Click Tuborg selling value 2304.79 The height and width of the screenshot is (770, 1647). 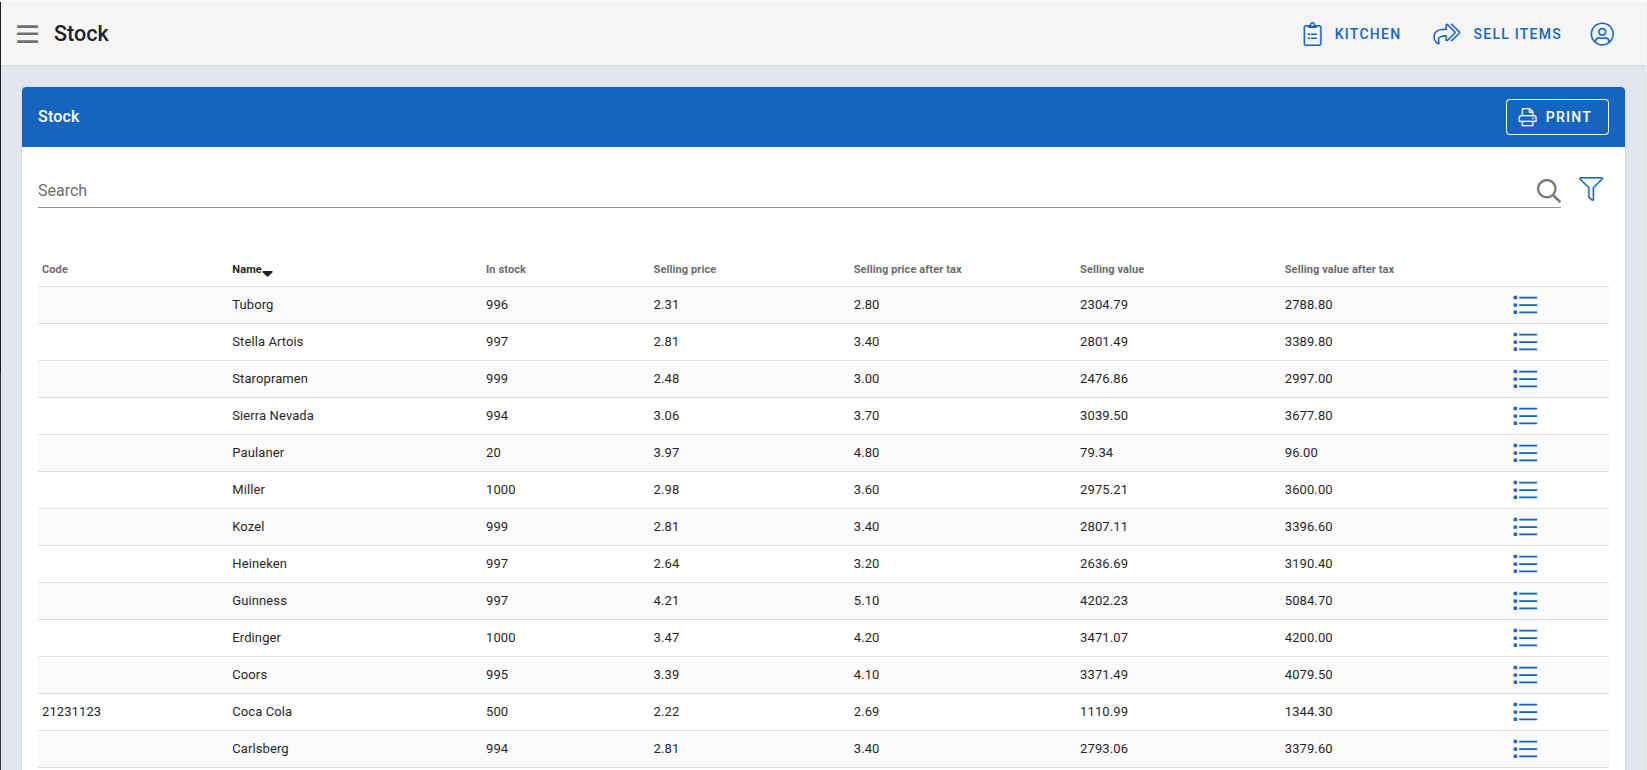pyautogui.click(x=1104, y=305)
